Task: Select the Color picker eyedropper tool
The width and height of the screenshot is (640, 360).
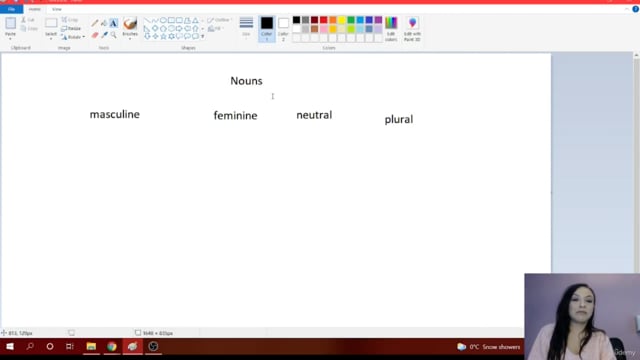Action: pos(104,35)
